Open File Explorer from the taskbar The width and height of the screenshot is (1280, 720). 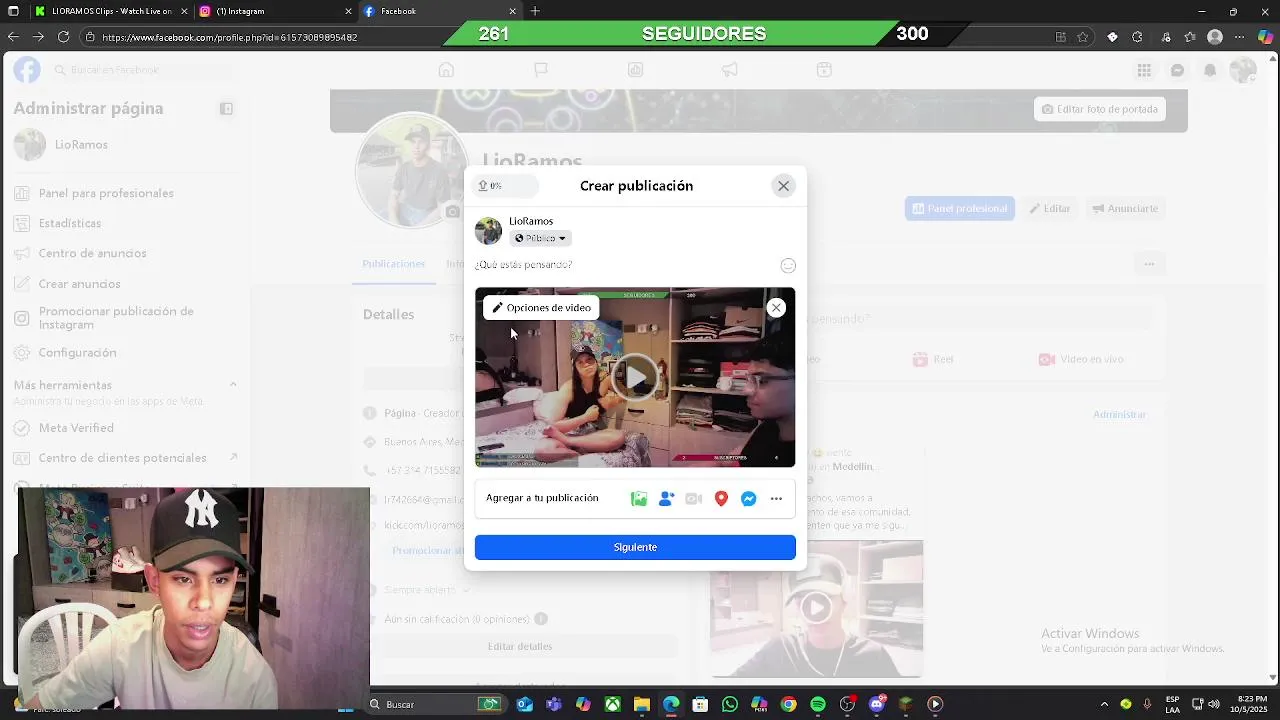point(641,704)
